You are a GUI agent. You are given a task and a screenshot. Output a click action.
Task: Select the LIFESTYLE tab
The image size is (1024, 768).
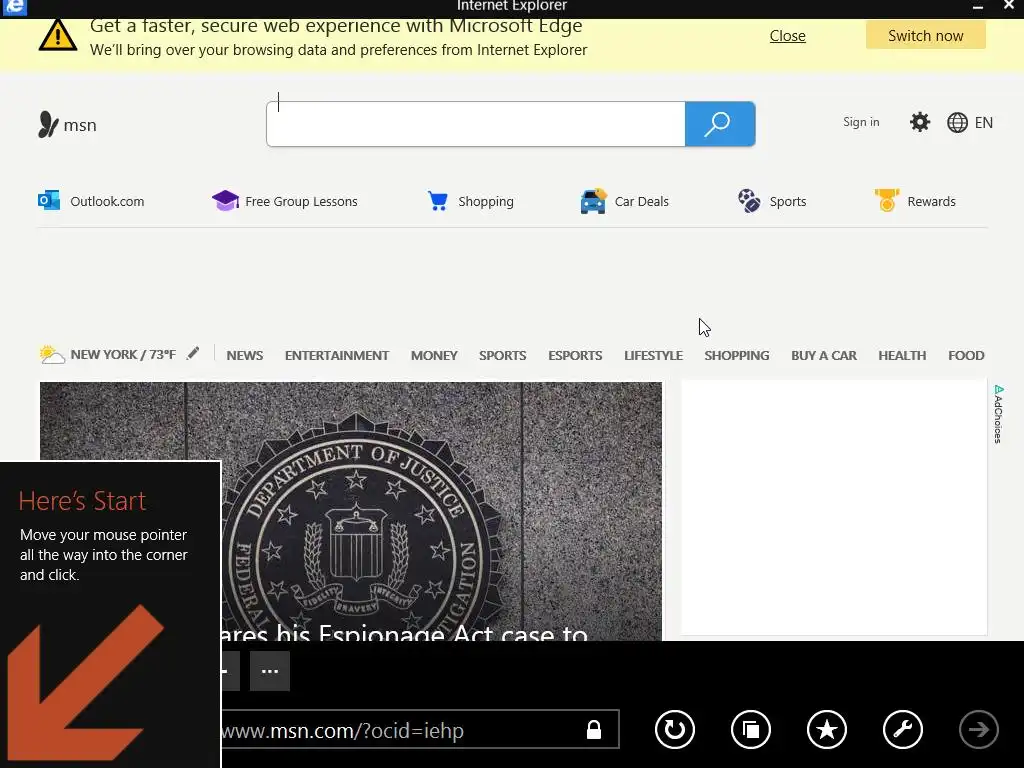653,355
